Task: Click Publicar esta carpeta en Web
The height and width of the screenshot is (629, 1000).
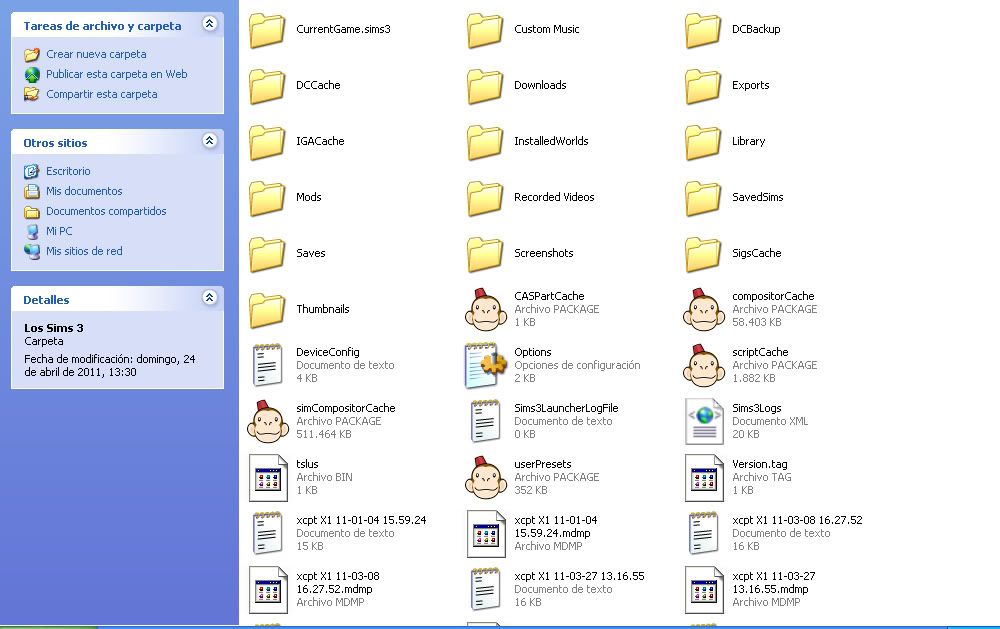Action: coord(116,74)
